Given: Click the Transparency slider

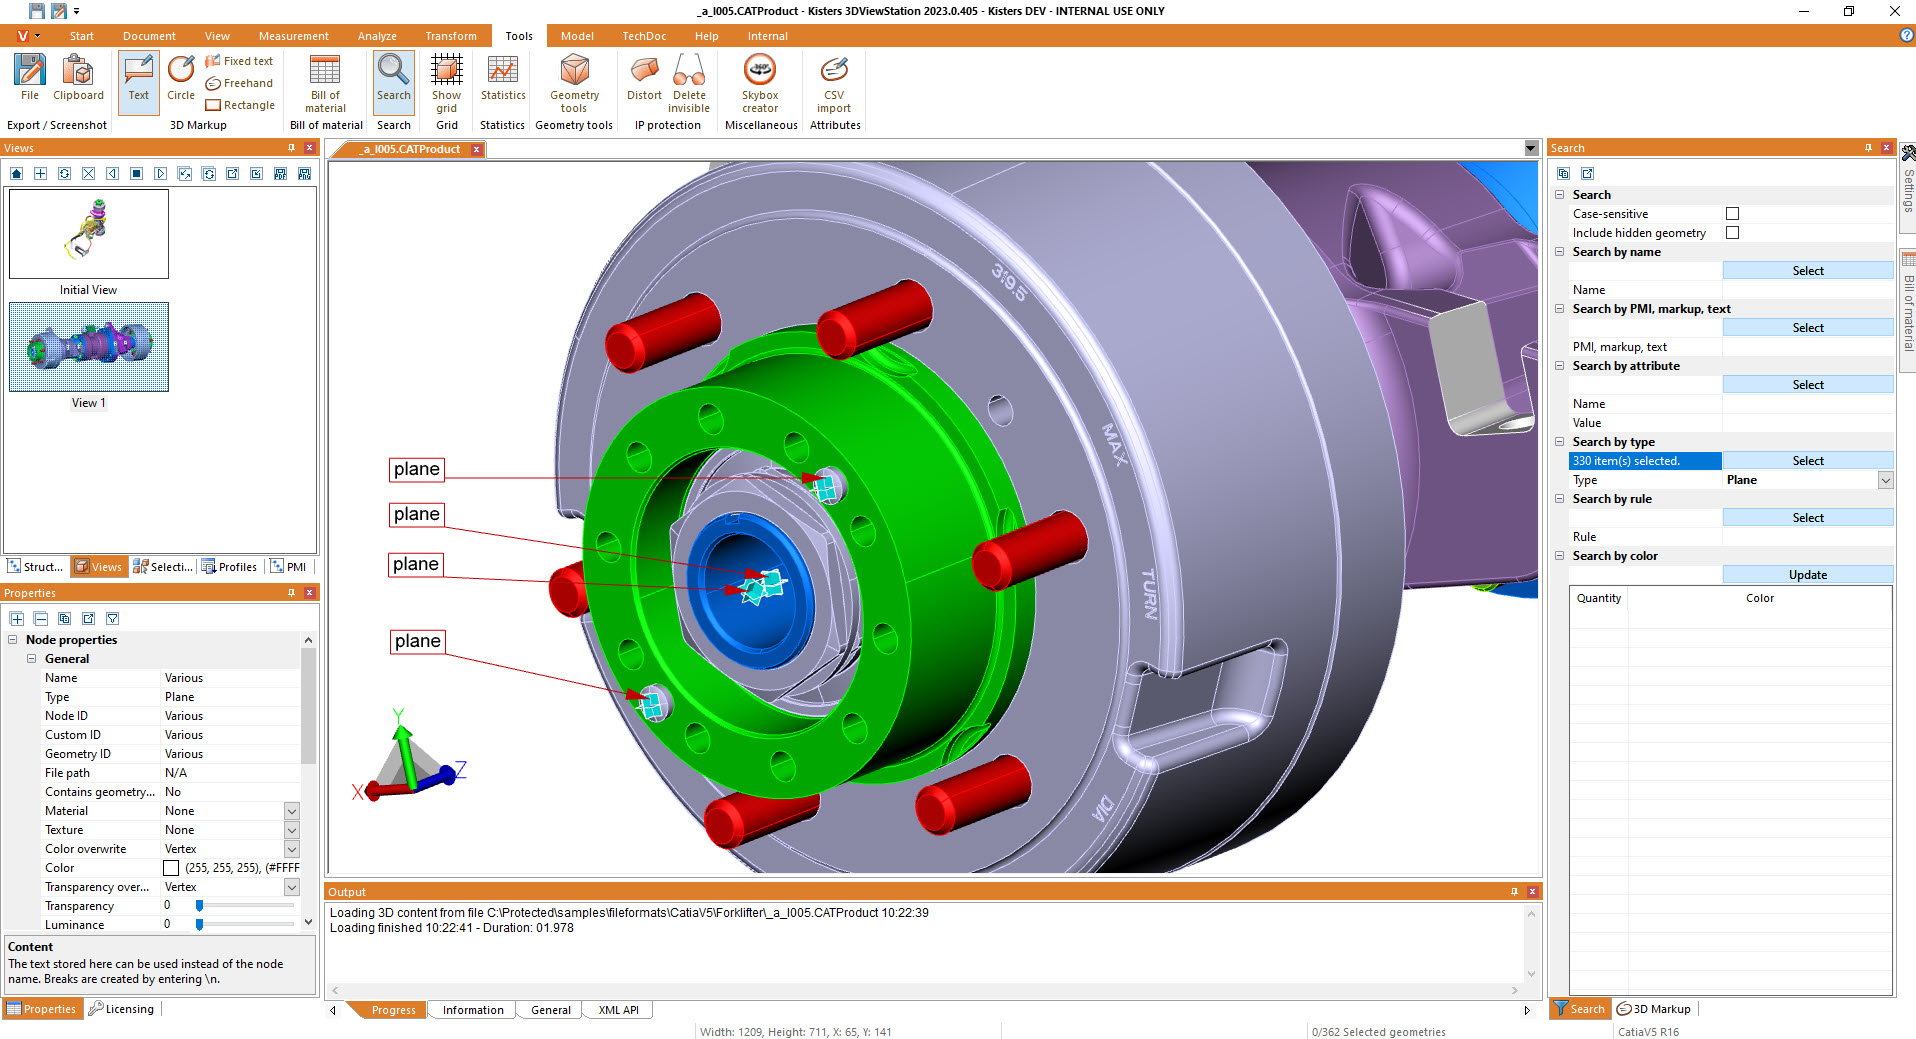Looking at the screenshot, I should point(245,906).
